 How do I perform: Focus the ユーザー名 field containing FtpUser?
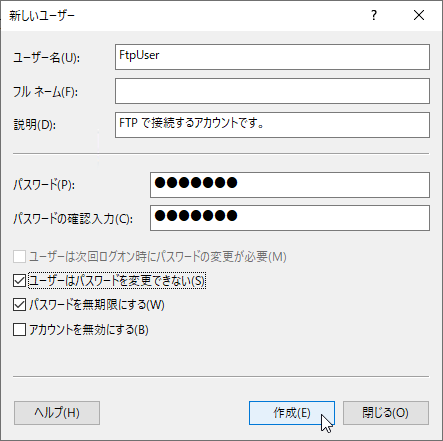coord(272,57)
